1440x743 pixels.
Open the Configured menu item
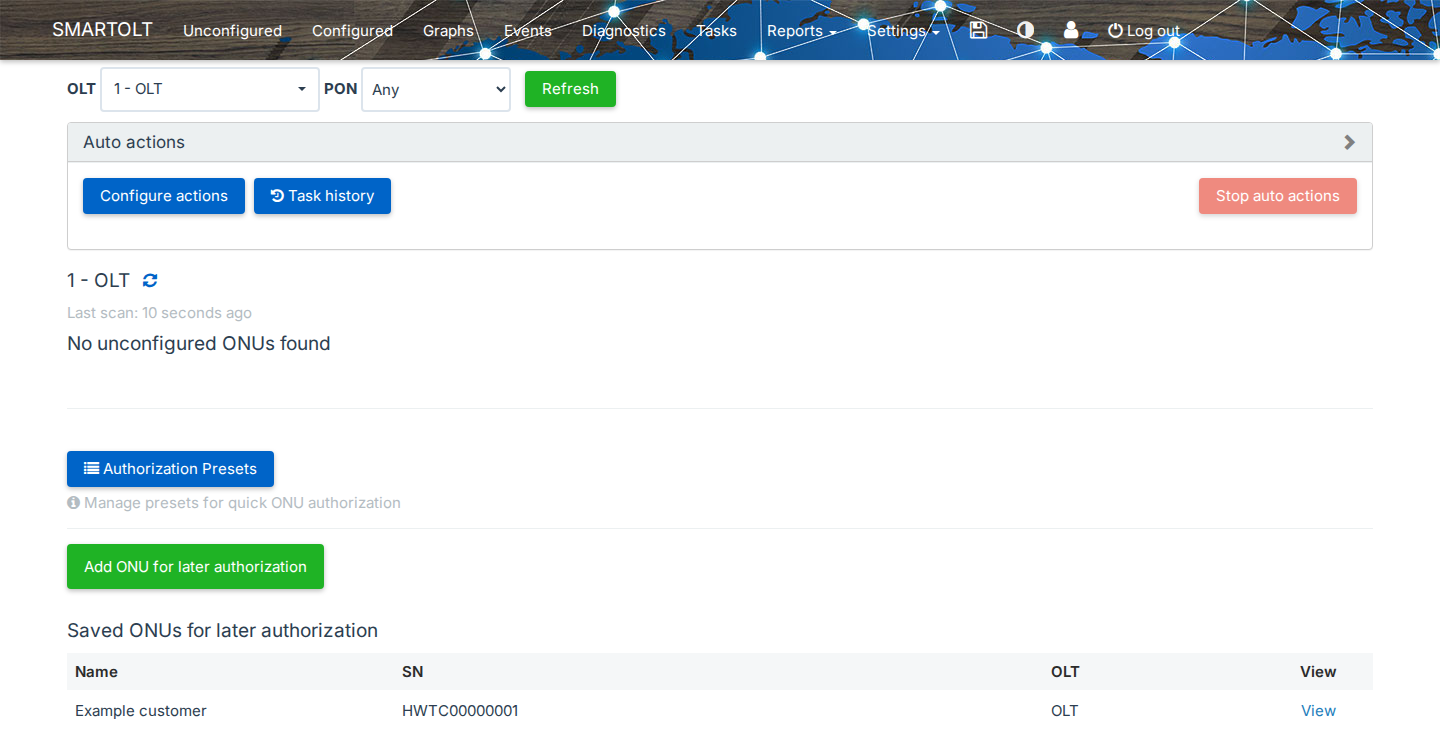coord(352,31)
